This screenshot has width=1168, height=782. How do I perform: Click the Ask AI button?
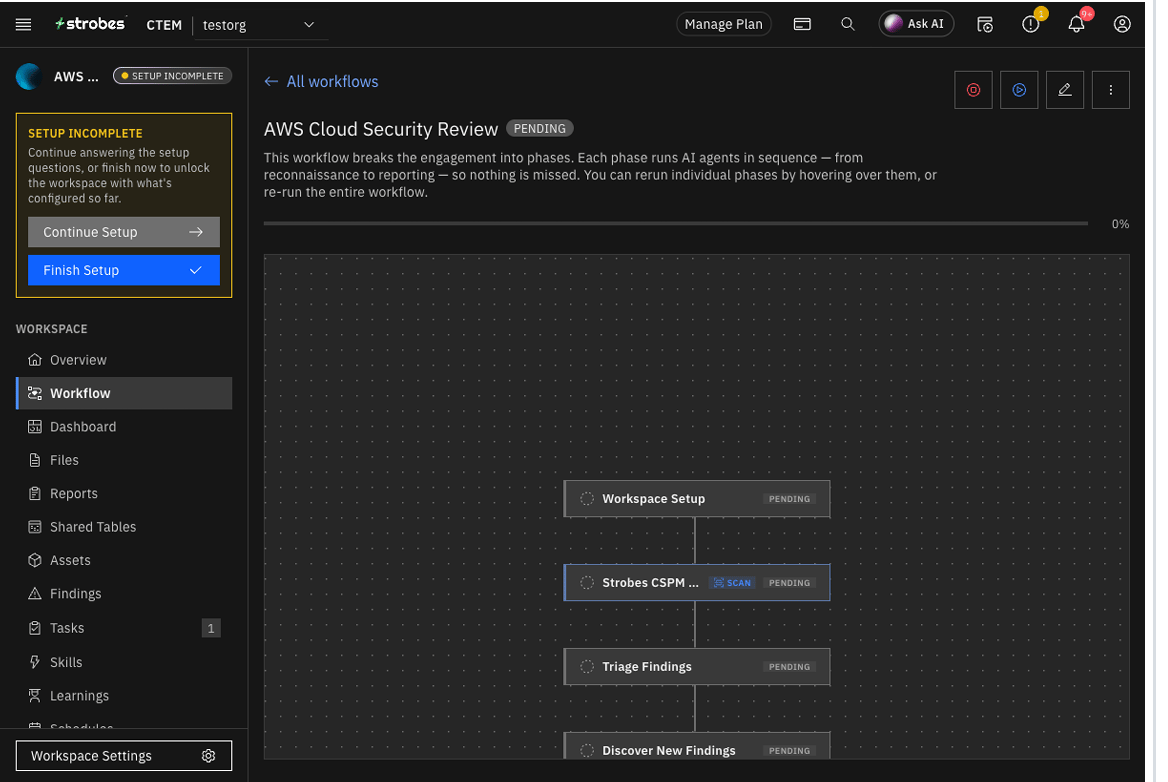point(915,25)
